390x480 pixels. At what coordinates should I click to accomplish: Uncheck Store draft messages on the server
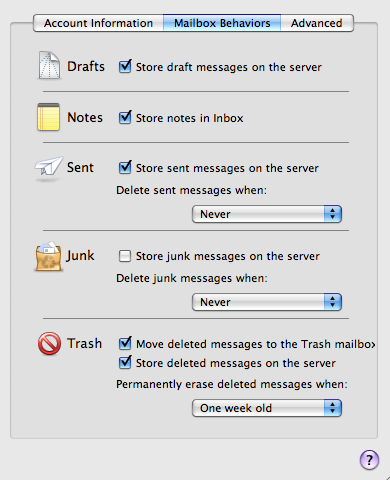pos(125,66)
